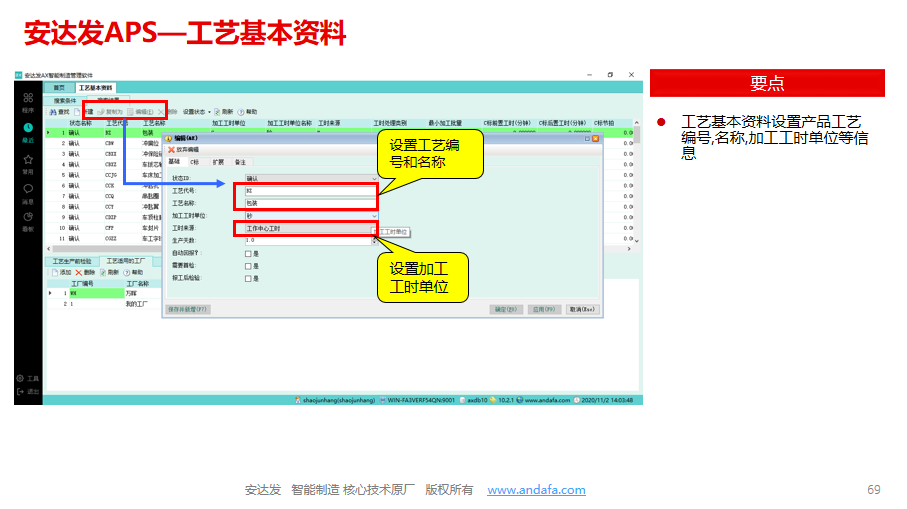
Task: Open 消息 (Messages) chat icon in sidebar
Action: point(28,190)
